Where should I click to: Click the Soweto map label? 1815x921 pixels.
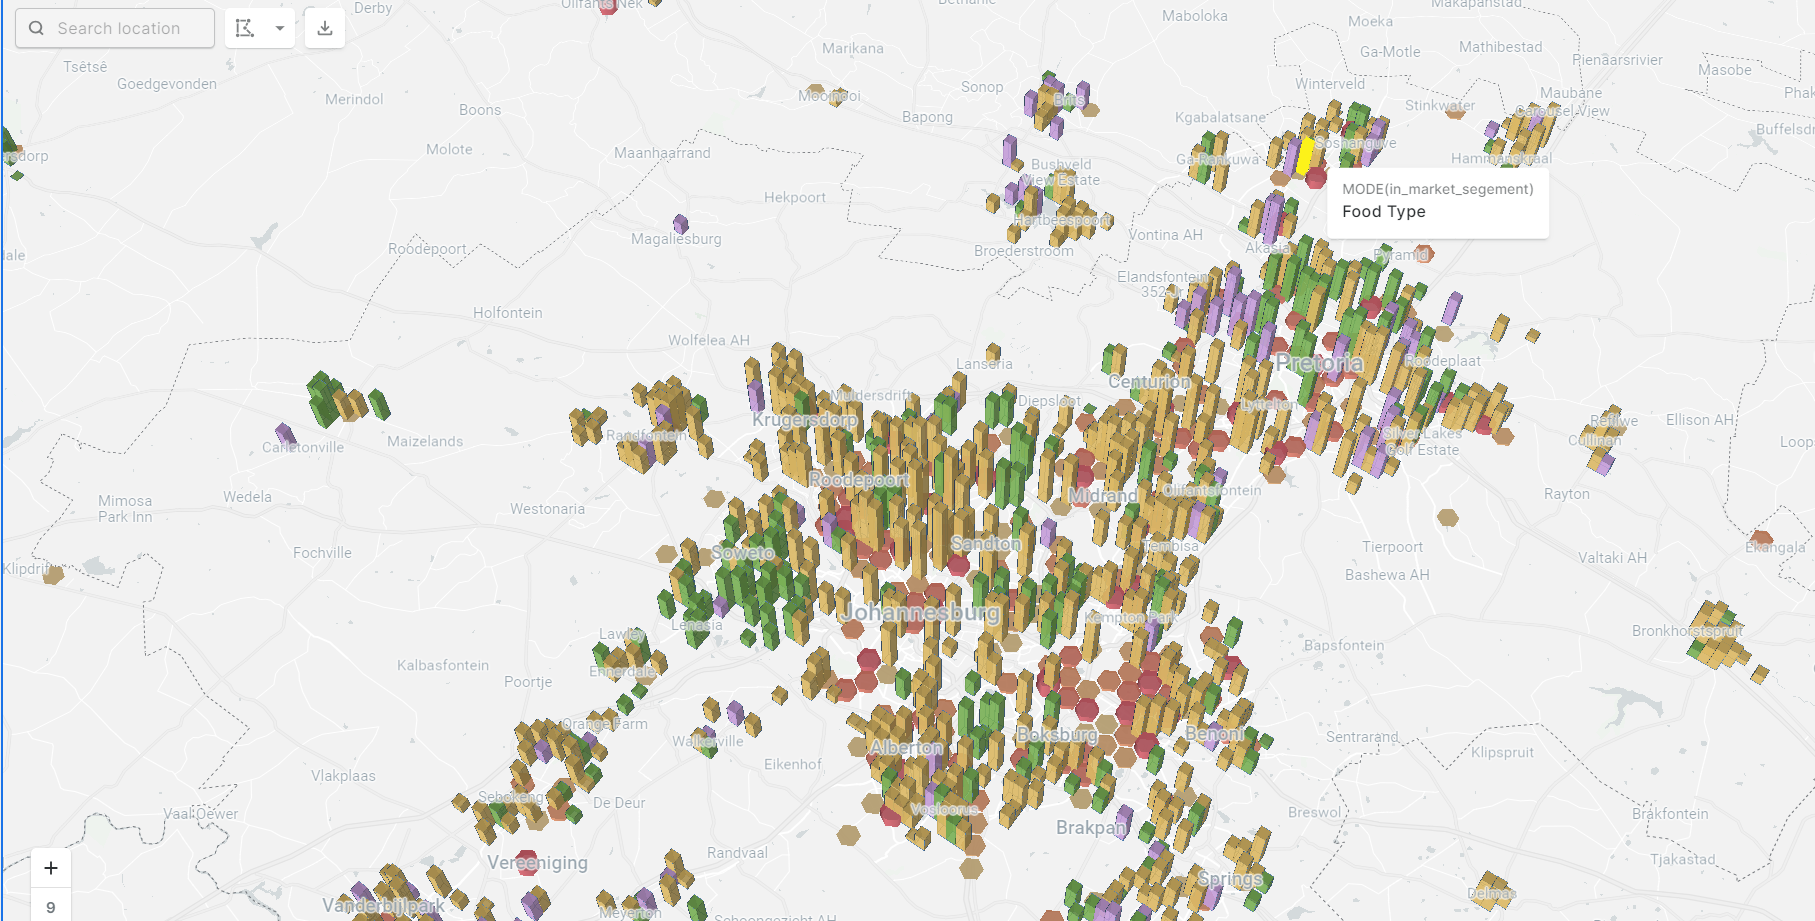743,552
